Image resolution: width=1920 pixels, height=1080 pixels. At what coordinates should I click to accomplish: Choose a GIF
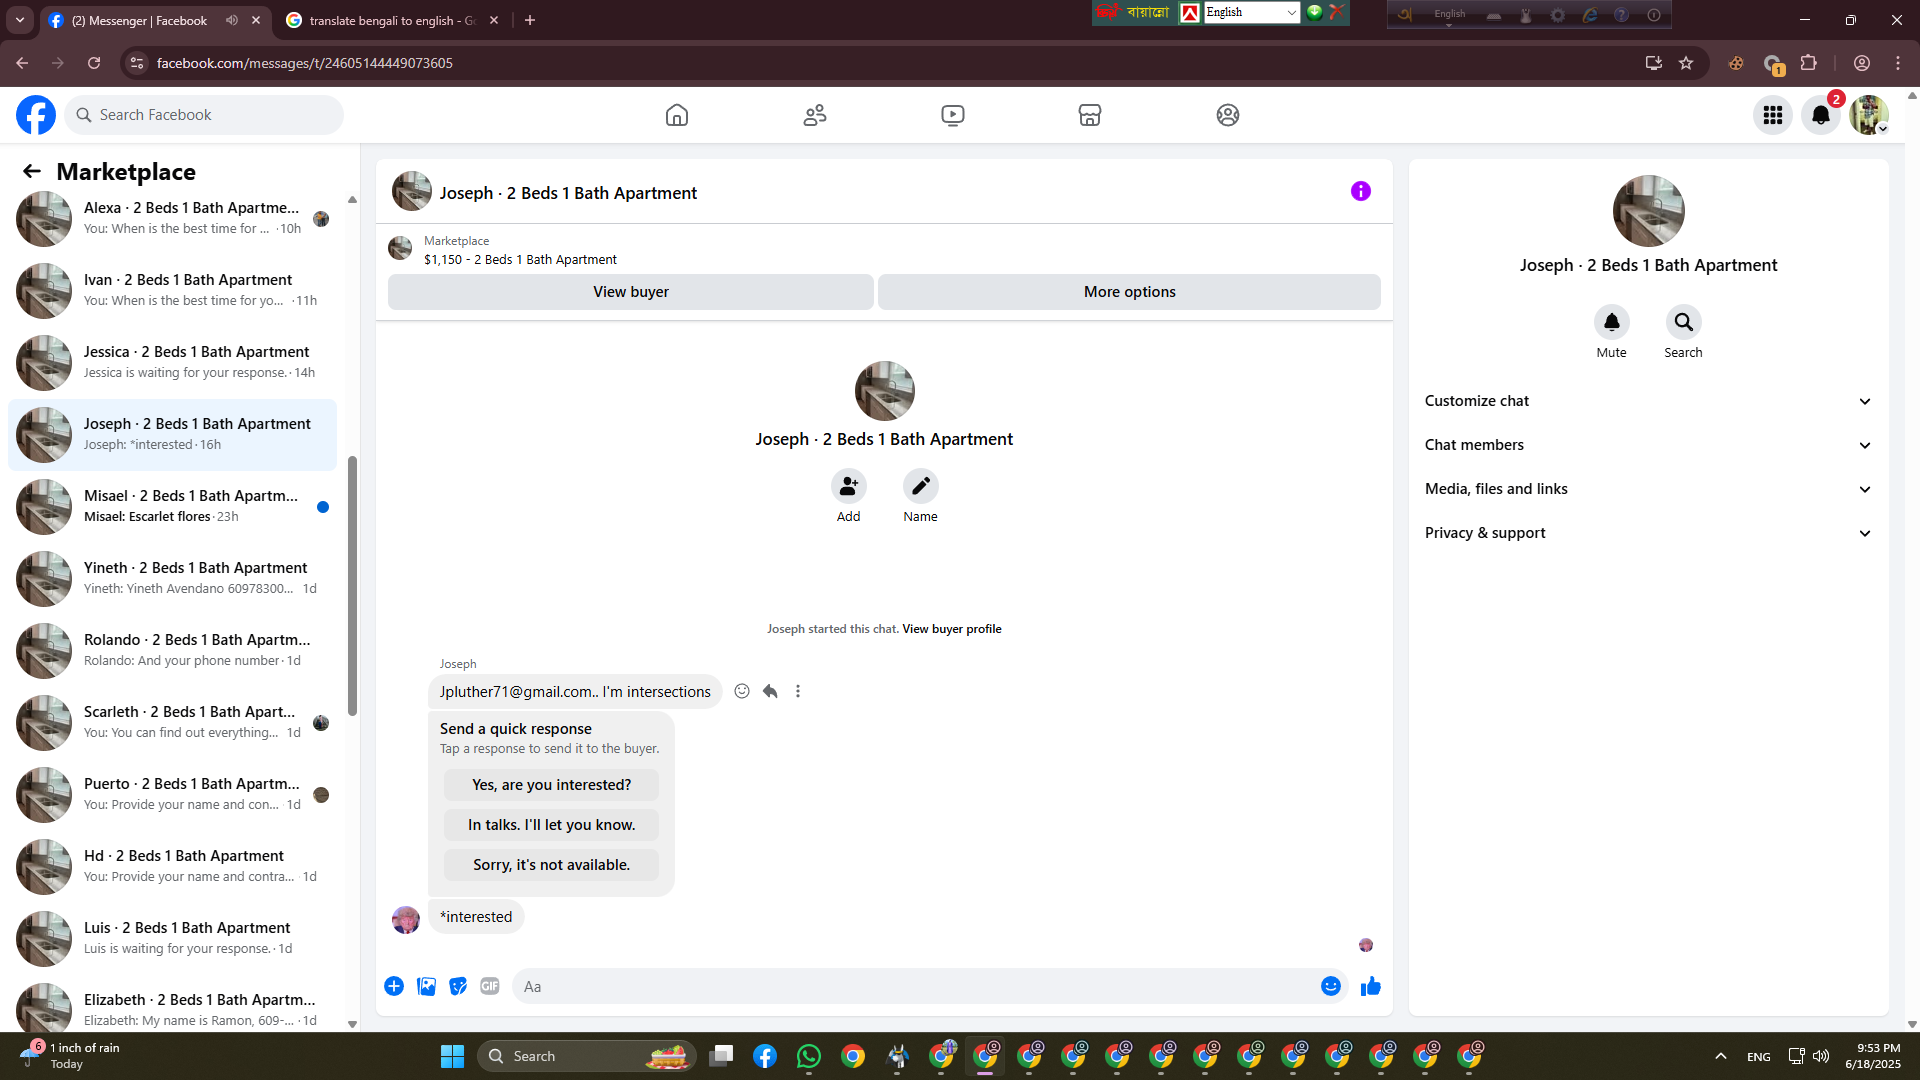pyautogui.click(x=490, y=986)
